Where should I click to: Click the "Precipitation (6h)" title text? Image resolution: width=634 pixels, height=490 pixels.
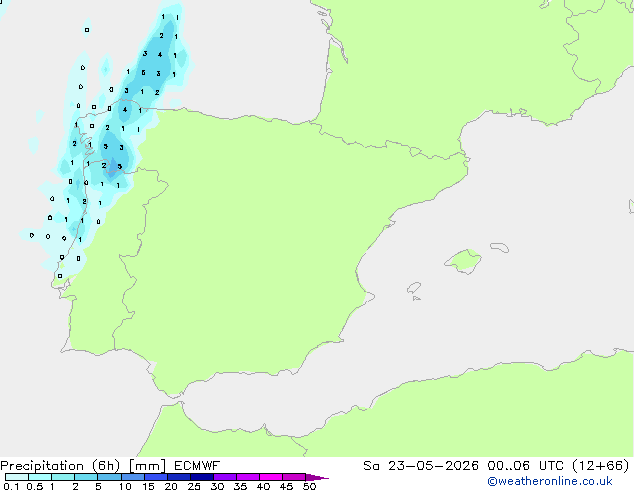point(60,466)
